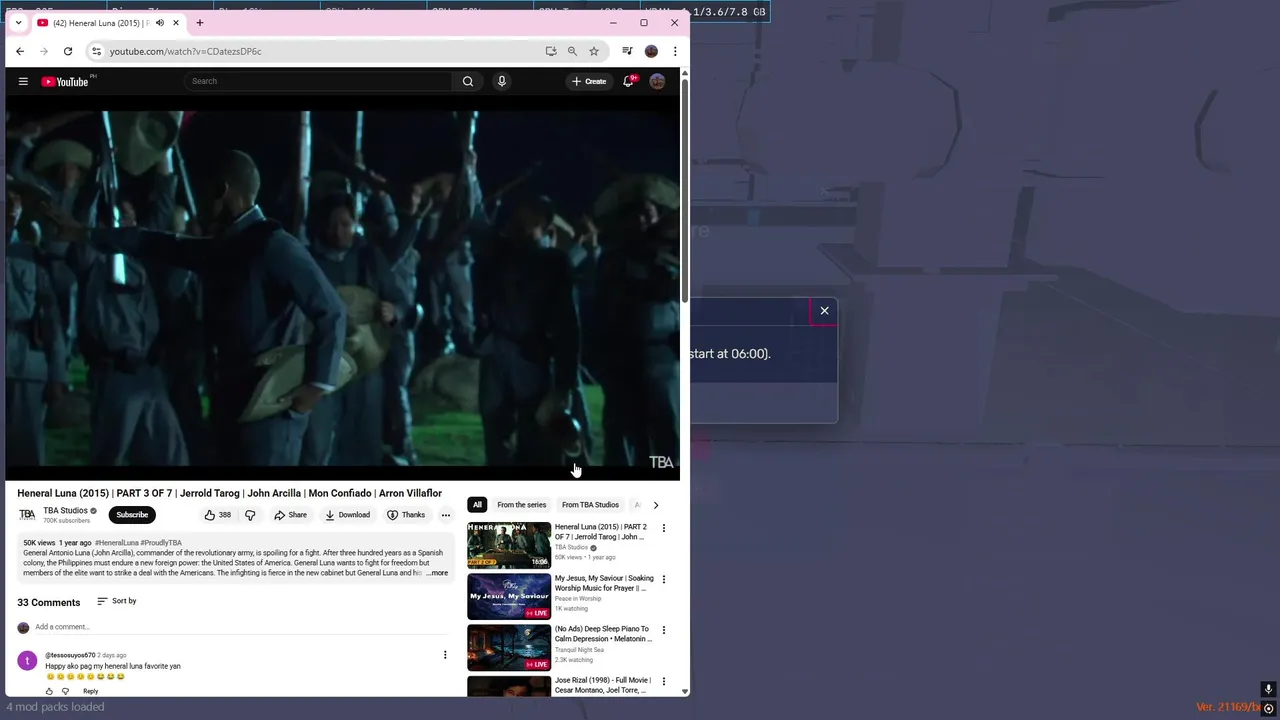The width and height of the screenshot is (1280, 720).
Task: Open media controls icon in browser toolbar
Action: pos(627,51)
